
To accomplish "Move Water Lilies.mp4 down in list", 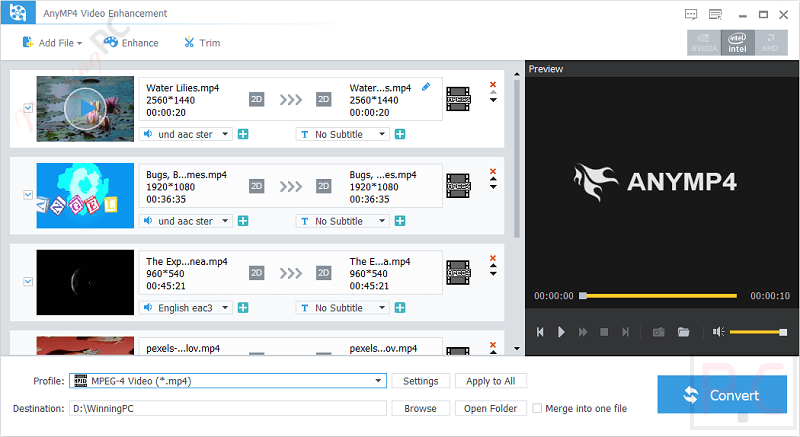I will (493, 100).
